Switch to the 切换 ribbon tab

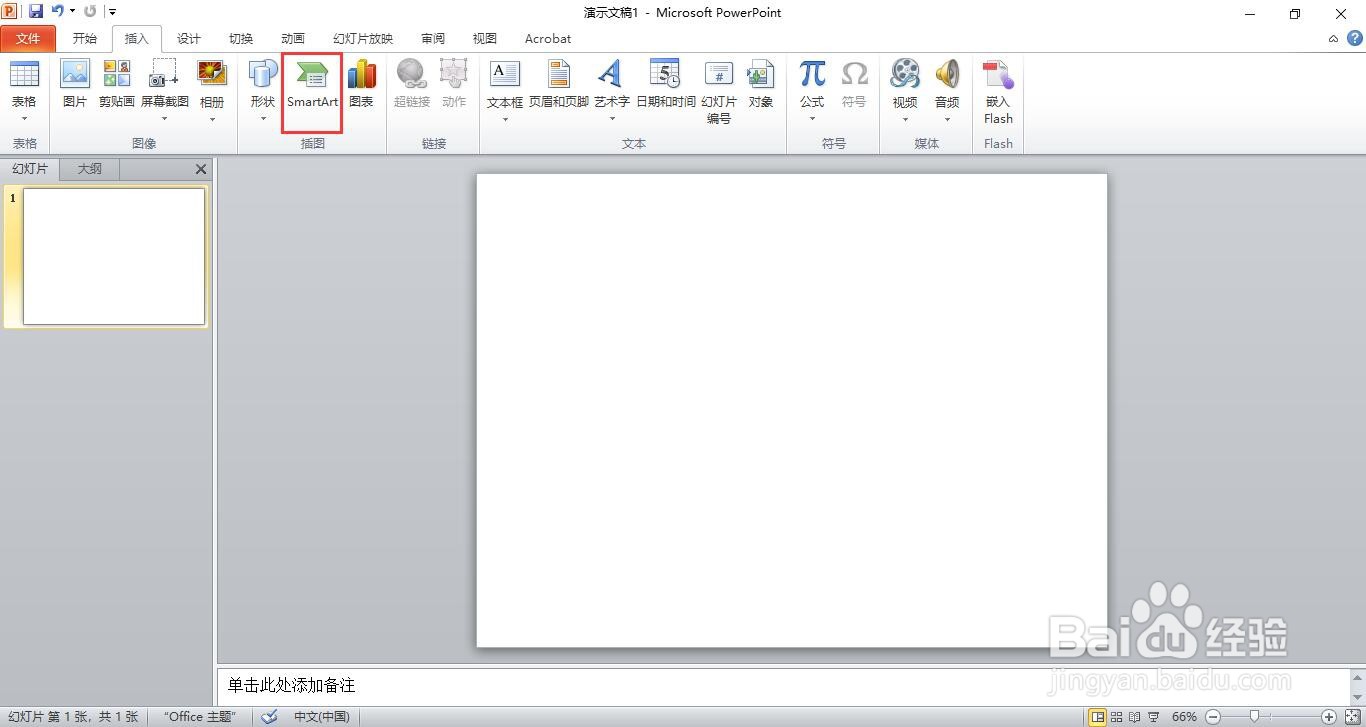pos(241,39)
